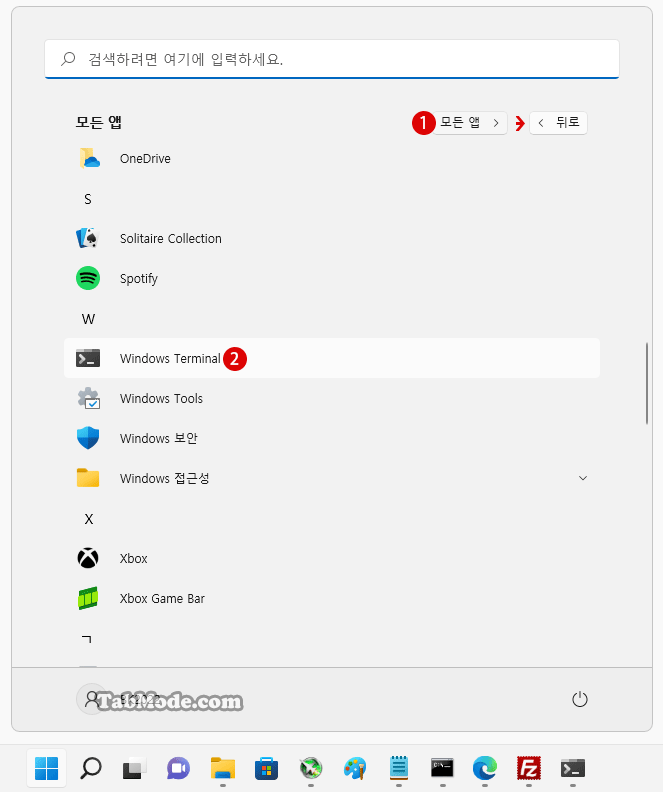Launch the Xbox app

coord(332,559)
